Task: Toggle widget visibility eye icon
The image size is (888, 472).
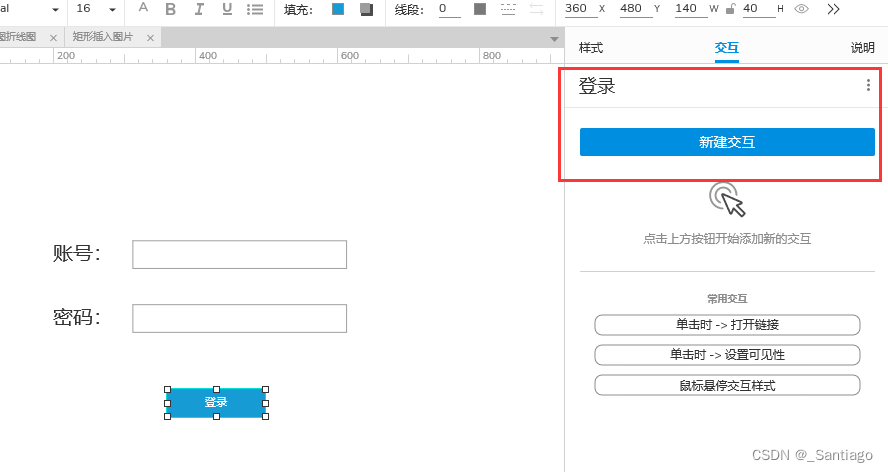Action: [x=801, y=8]
